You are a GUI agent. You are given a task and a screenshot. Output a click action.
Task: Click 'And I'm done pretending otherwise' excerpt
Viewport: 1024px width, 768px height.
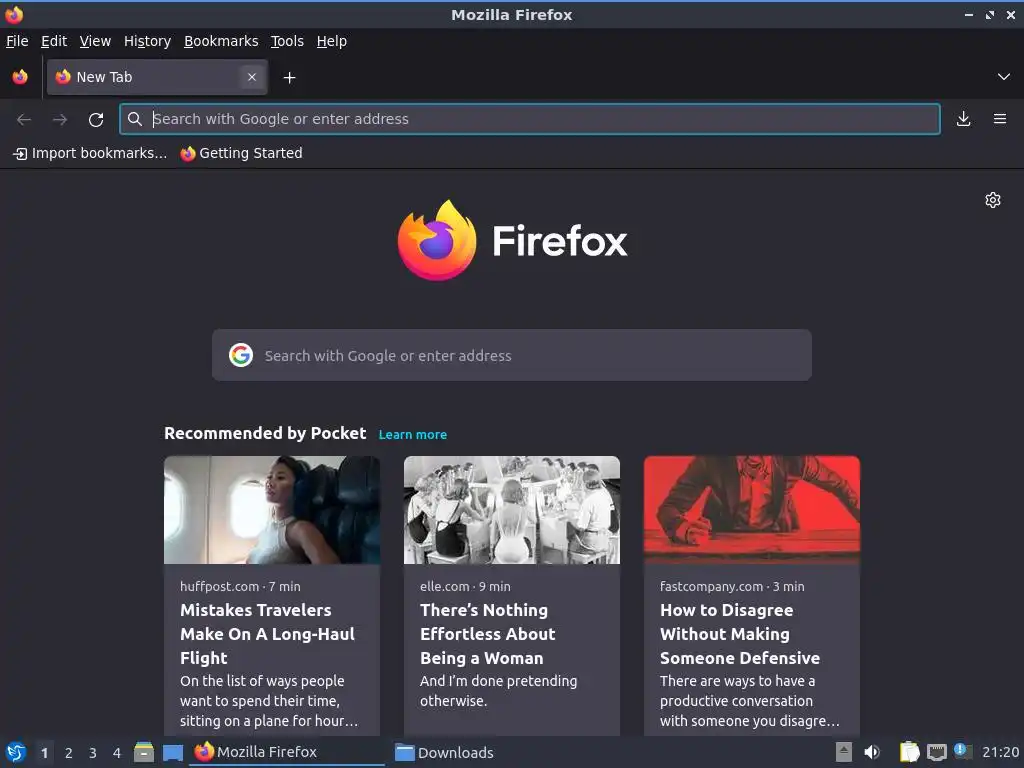498,691
